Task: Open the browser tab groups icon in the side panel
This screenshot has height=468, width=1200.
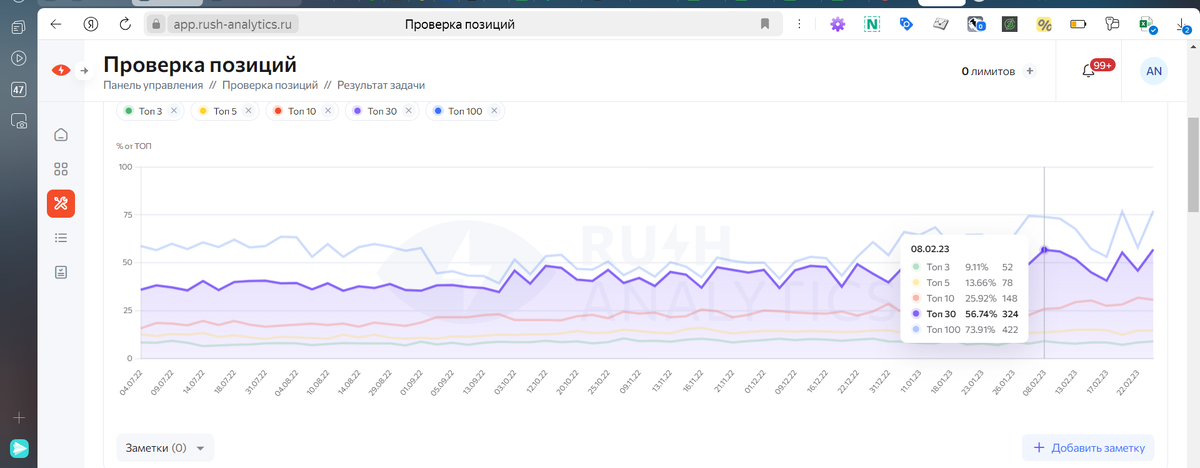Action: coord(18,27)
